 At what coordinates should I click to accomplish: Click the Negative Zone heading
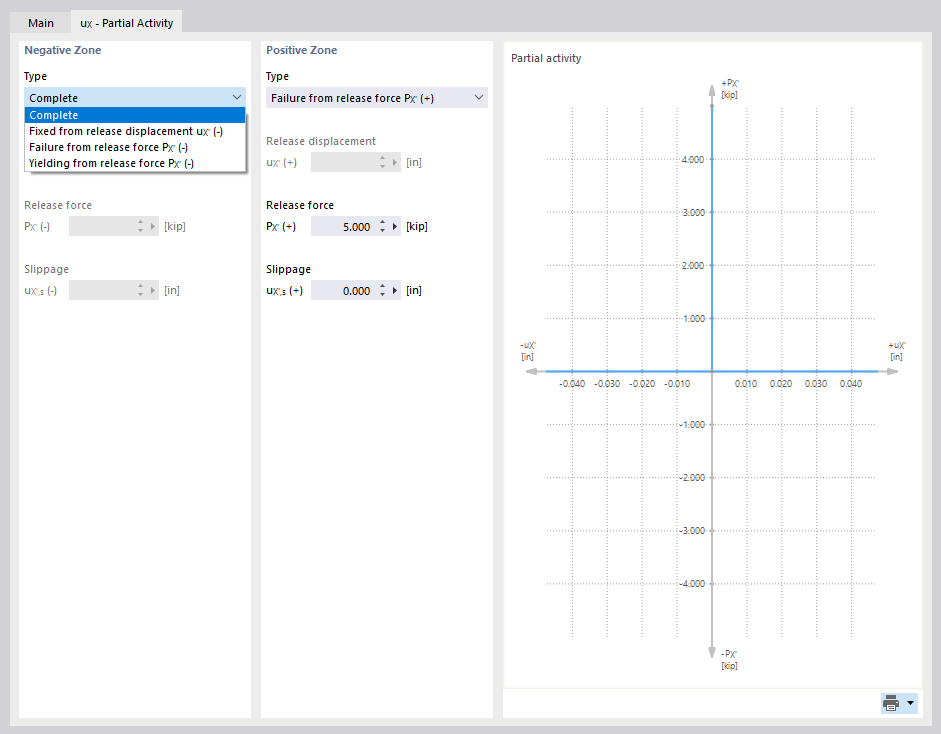click(x=62, y=50)
